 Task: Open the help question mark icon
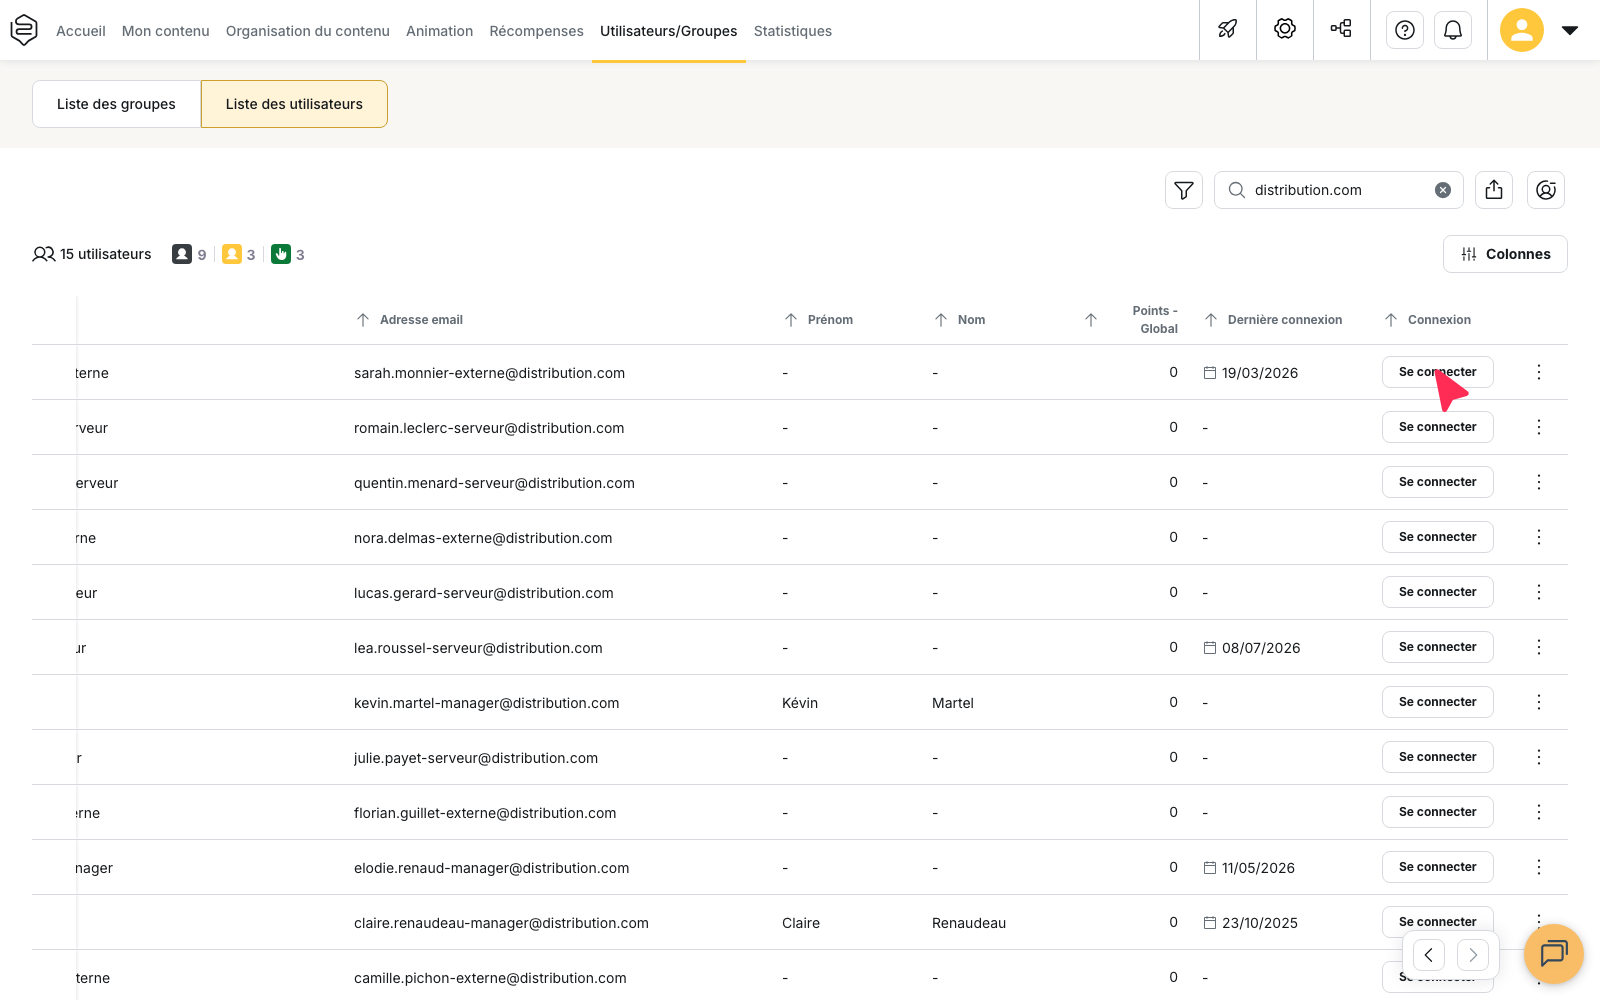(1405, 30)
